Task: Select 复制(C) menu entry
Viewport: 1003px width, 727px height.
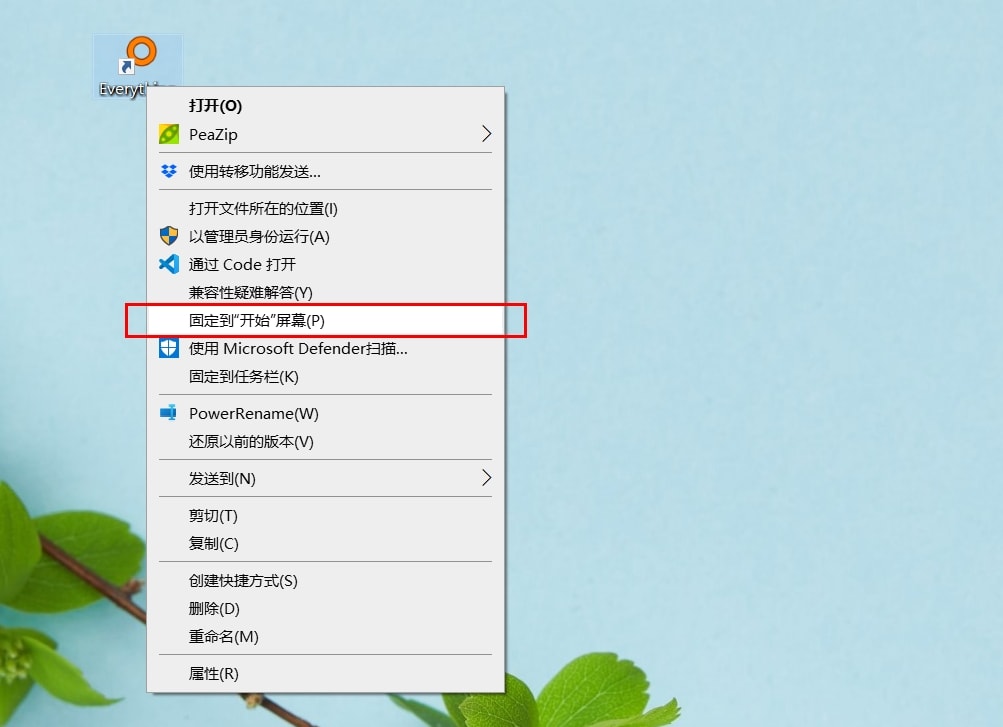Action: click(x=326, y=543)
